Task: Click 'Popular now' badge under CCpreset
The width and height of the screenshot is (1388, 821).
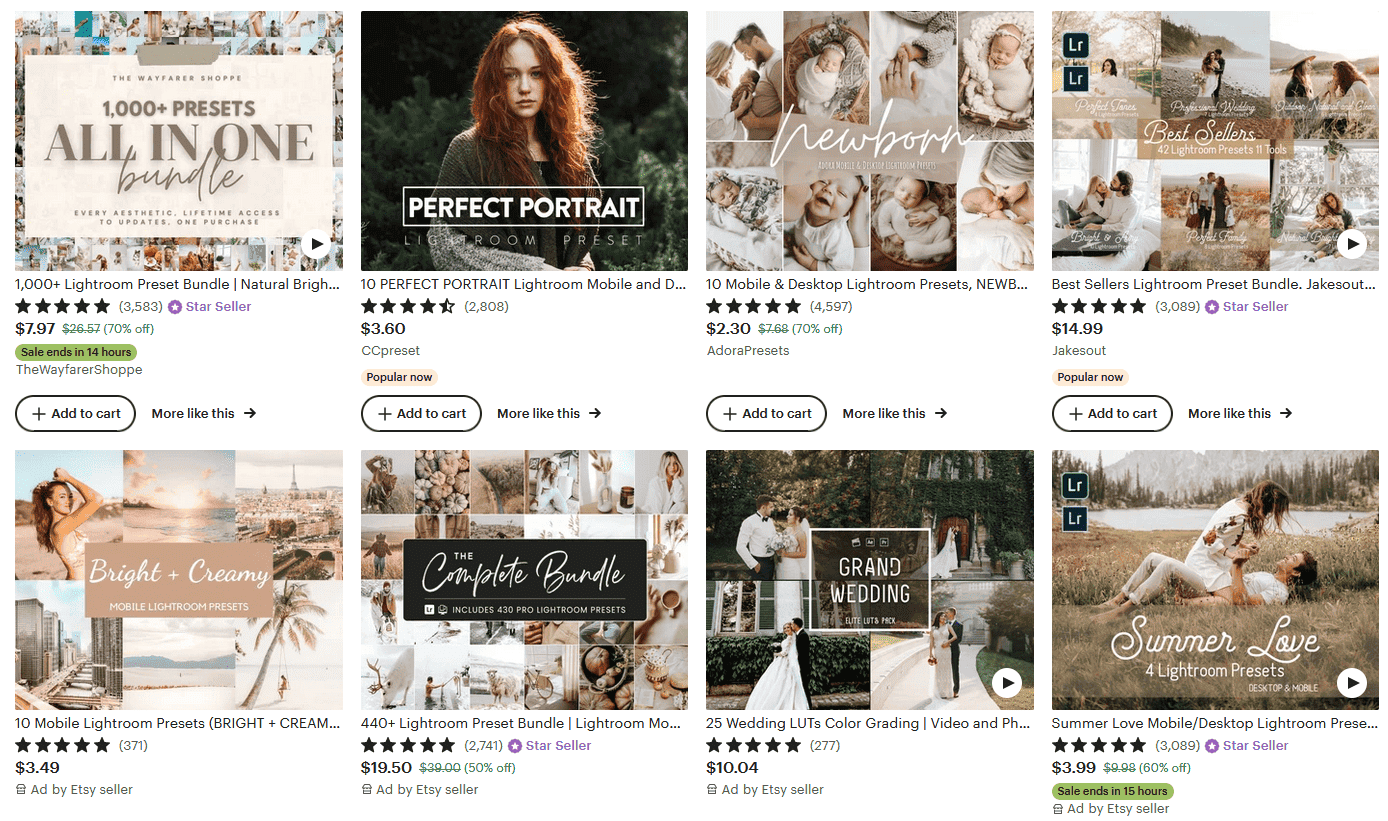Action: click(400, 377)
